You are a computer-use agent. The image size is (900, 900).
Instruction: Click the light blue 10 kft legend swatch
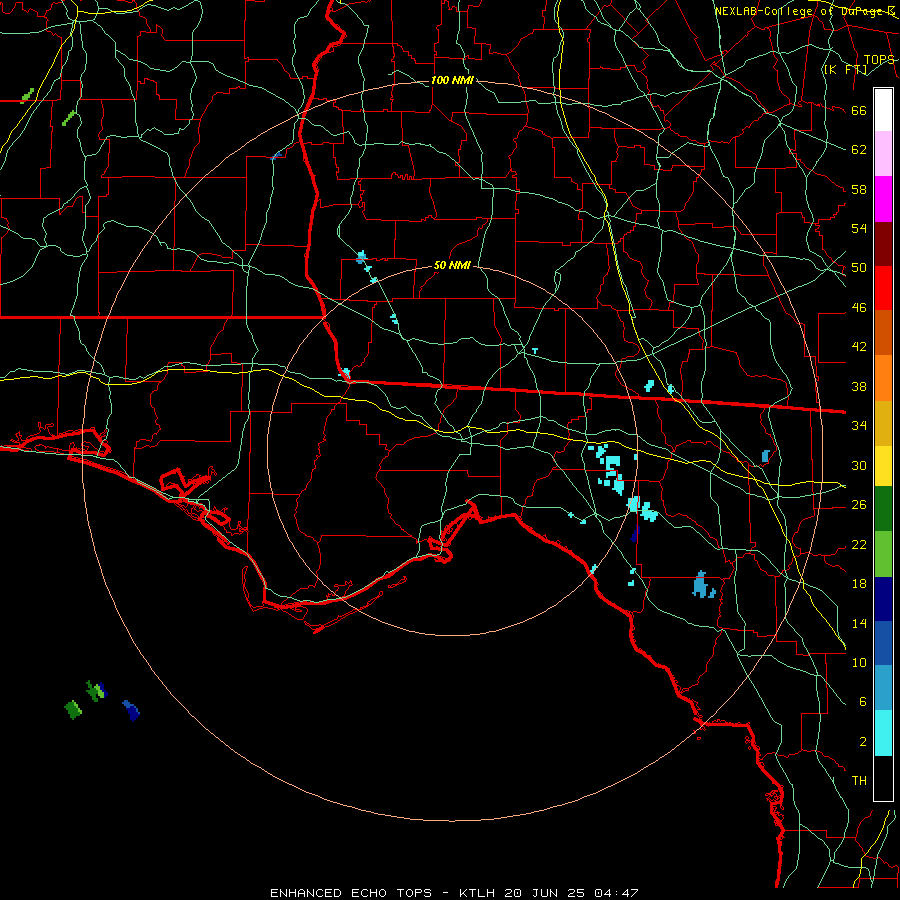(883, 688)
